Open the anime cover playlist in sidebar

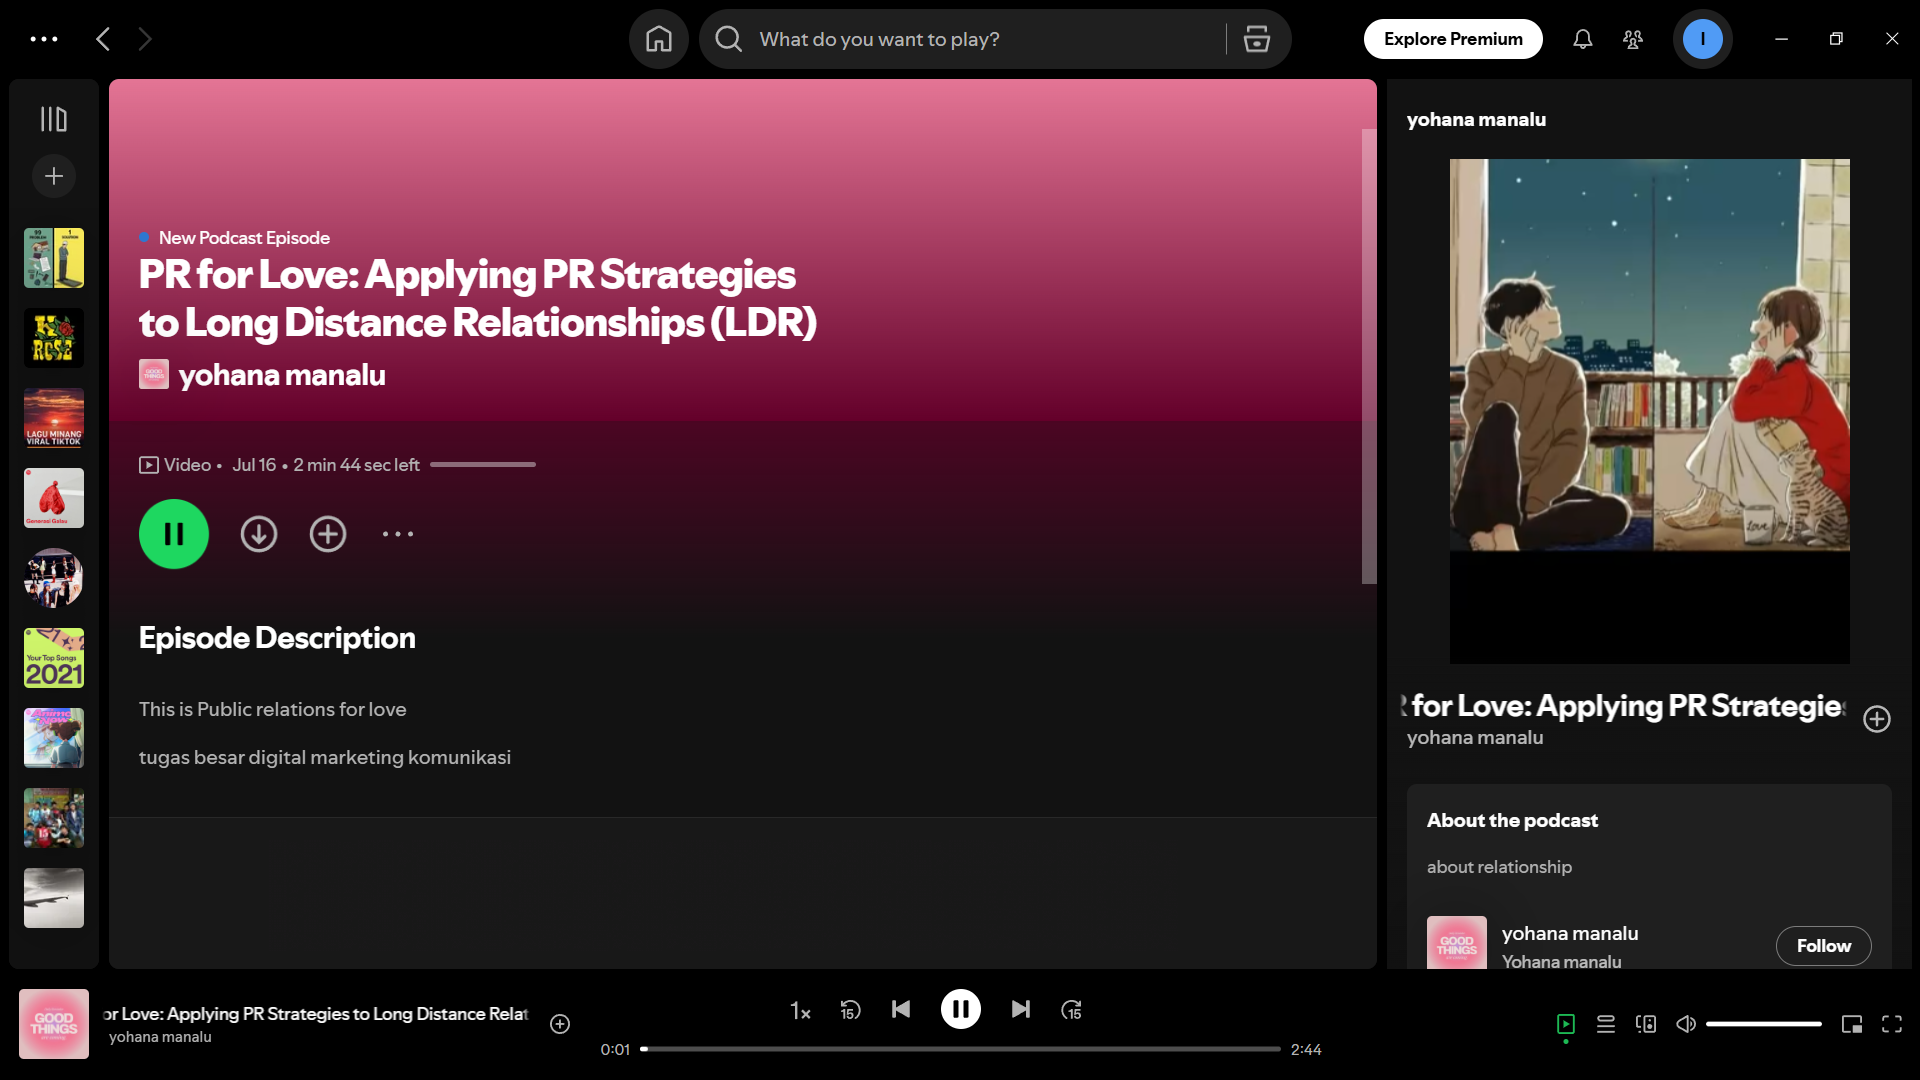pyautogui.click(x=54, y=738)
